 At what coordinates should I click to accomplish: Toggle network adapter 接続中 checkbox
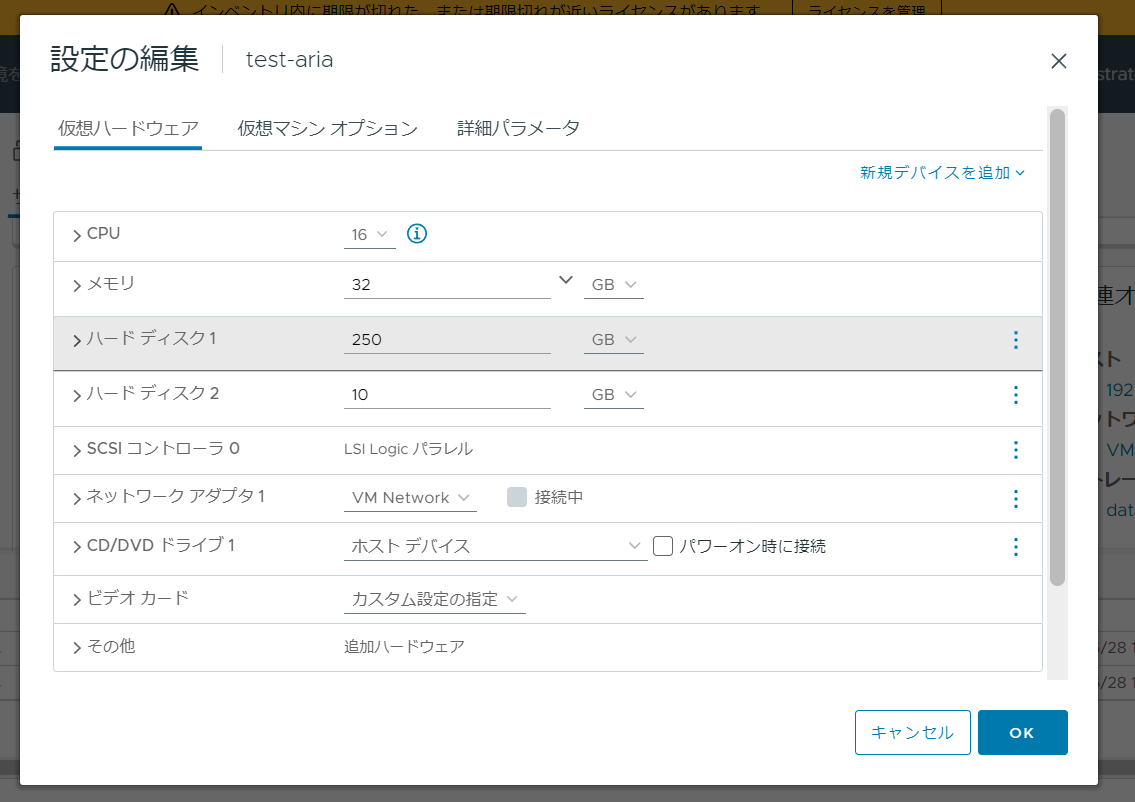point(517,497)
